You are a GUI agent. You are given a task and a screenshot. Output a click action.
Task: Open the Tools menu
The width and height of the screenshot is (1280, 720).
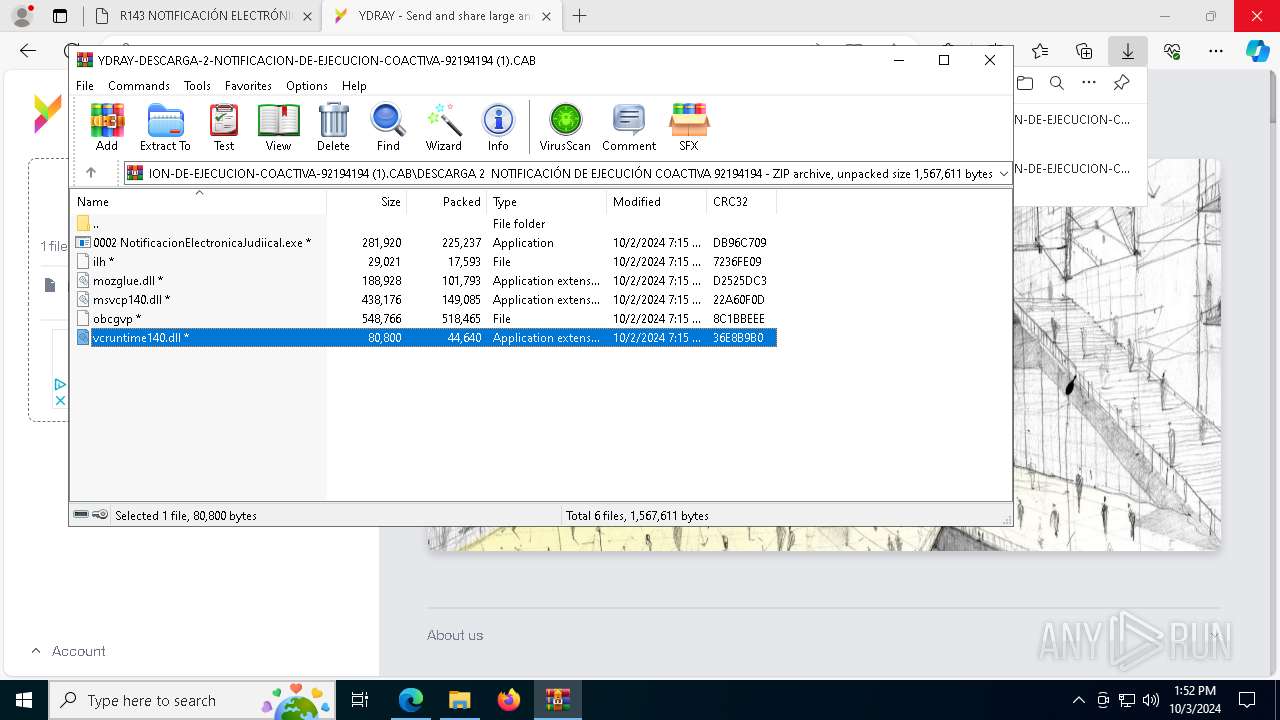[x=197, y=86]
